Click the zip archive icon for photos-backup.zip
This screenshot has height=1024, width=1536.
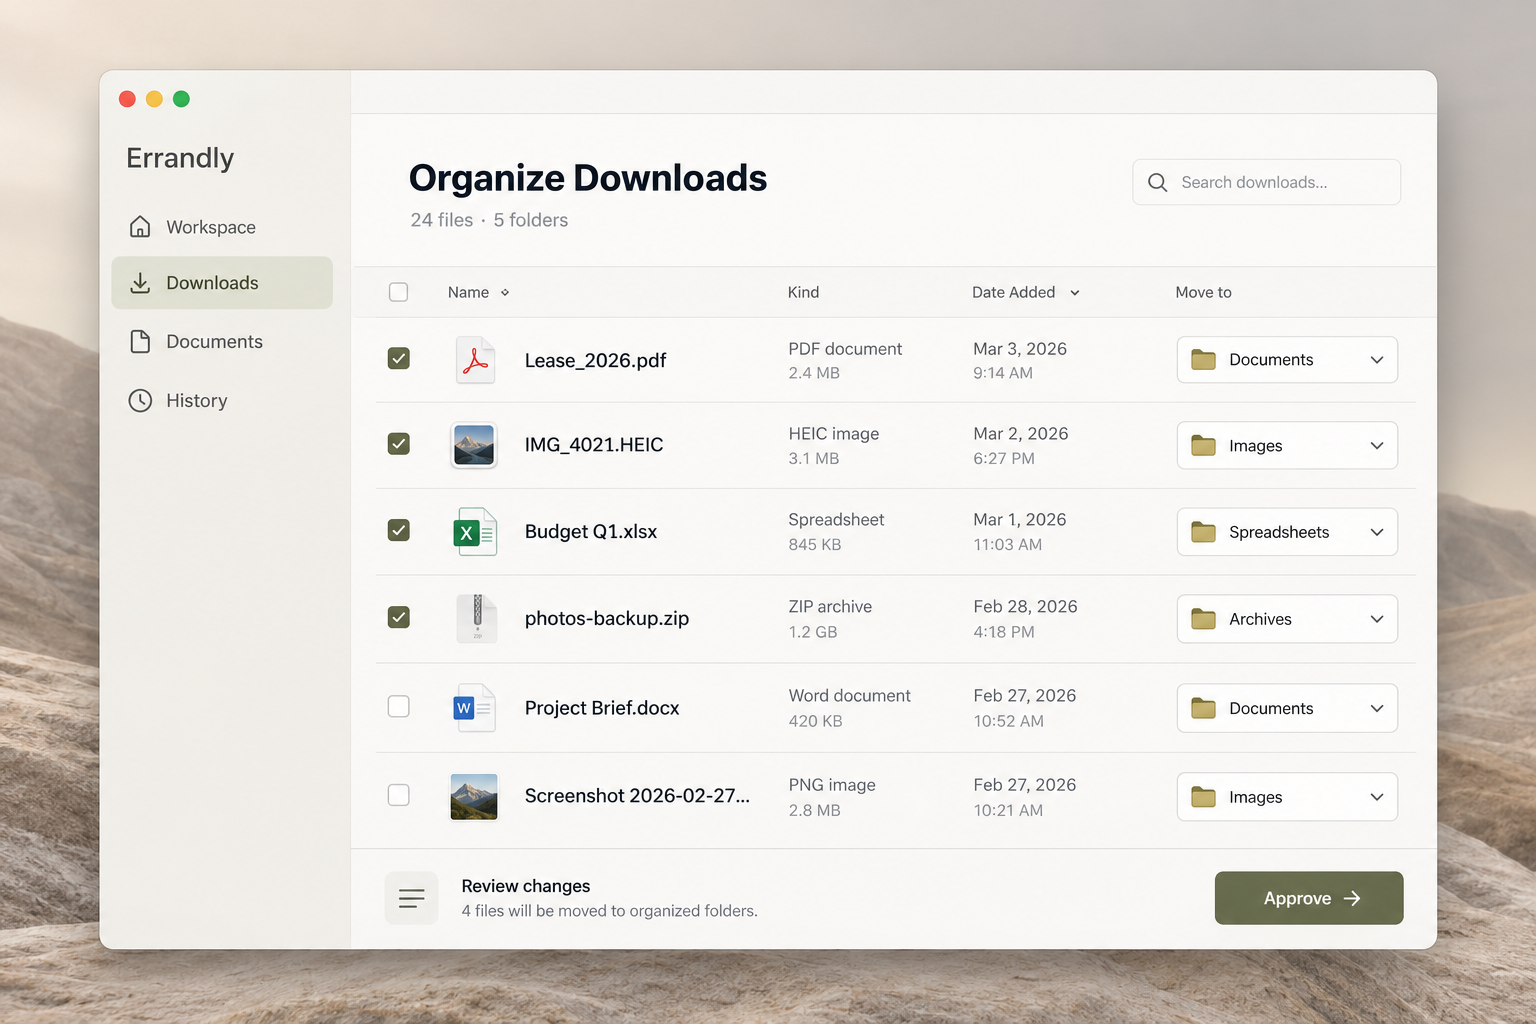click(x=477, y=618)
